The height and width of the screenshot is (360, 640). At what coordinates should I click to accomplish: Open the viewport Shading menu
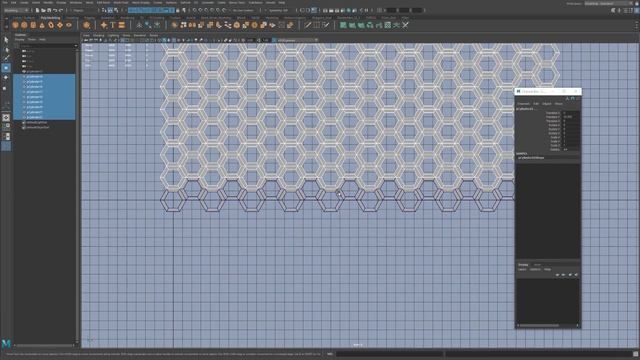99,36
